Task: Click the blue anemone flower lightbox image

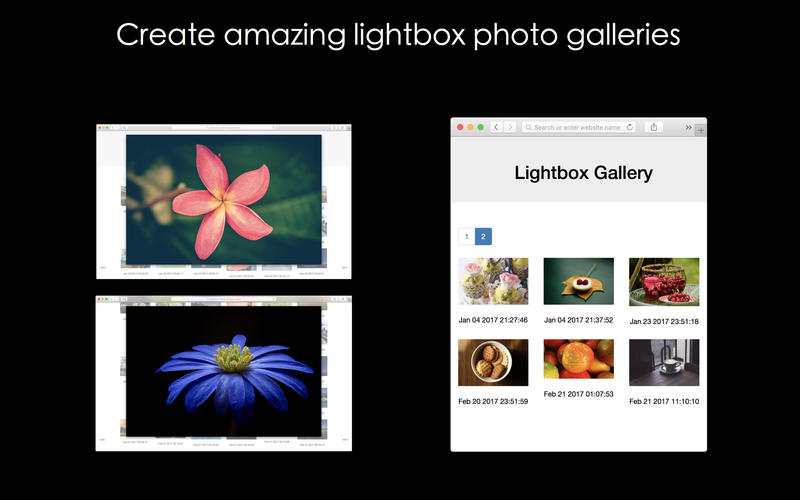Action: pos(224,370)
